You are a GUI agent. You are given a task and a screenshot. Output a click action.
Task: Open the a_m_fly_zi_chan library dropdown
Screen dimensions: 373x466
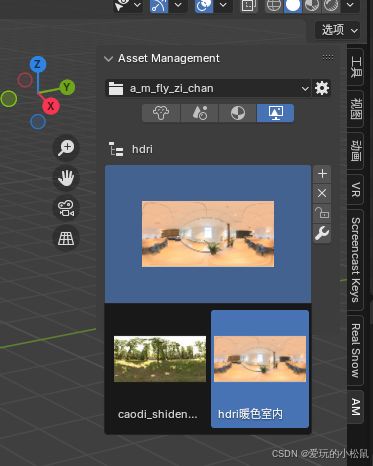208,89
